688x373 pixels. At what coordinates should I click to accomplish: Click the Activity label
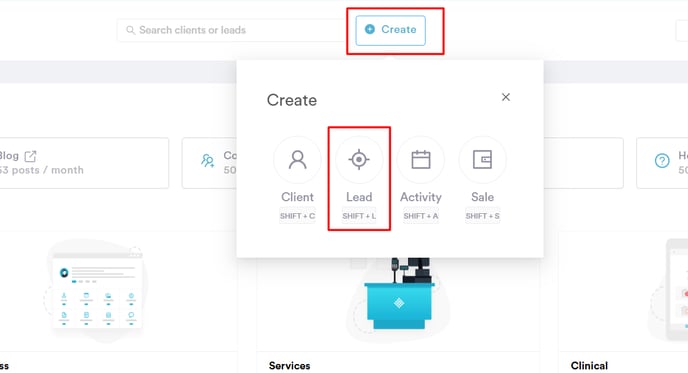tap(421, 197)
